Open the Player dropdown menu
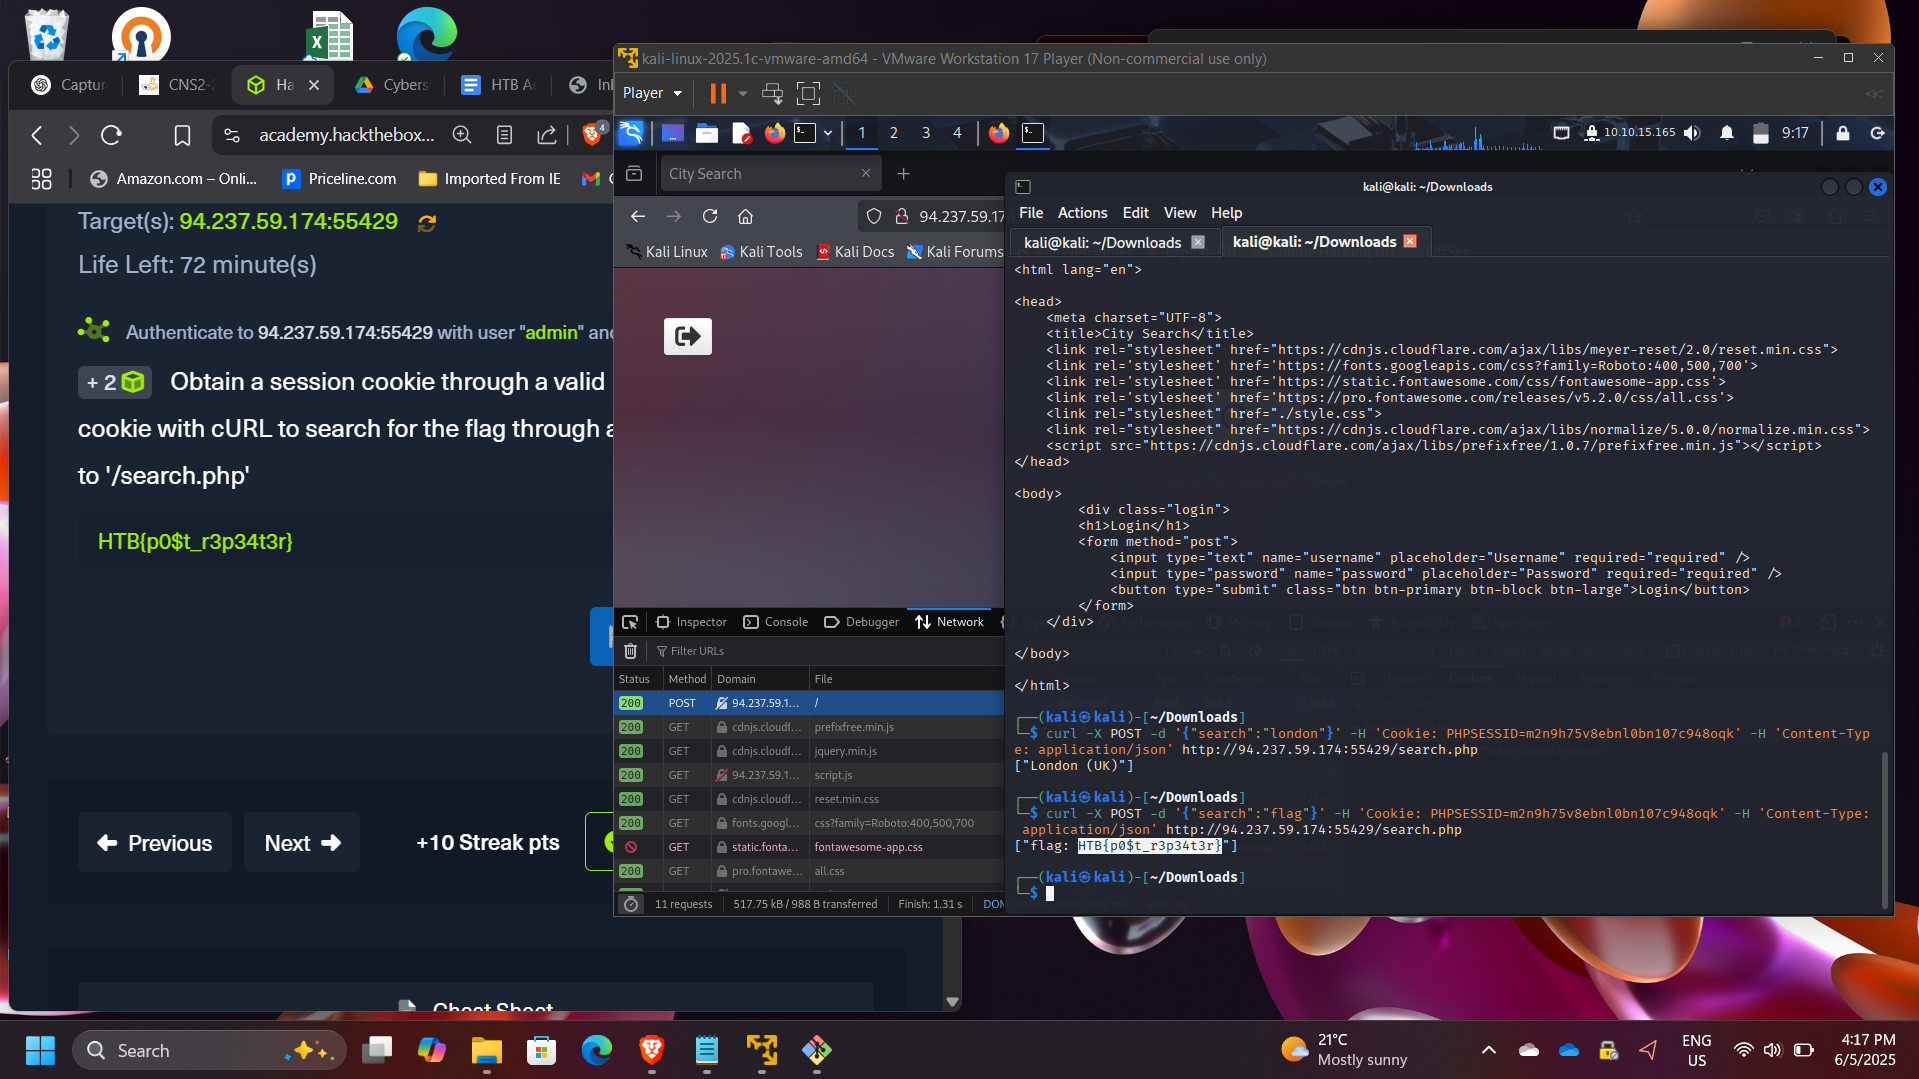Viewport: 1919px width, 1079px height. pos(652,93)
